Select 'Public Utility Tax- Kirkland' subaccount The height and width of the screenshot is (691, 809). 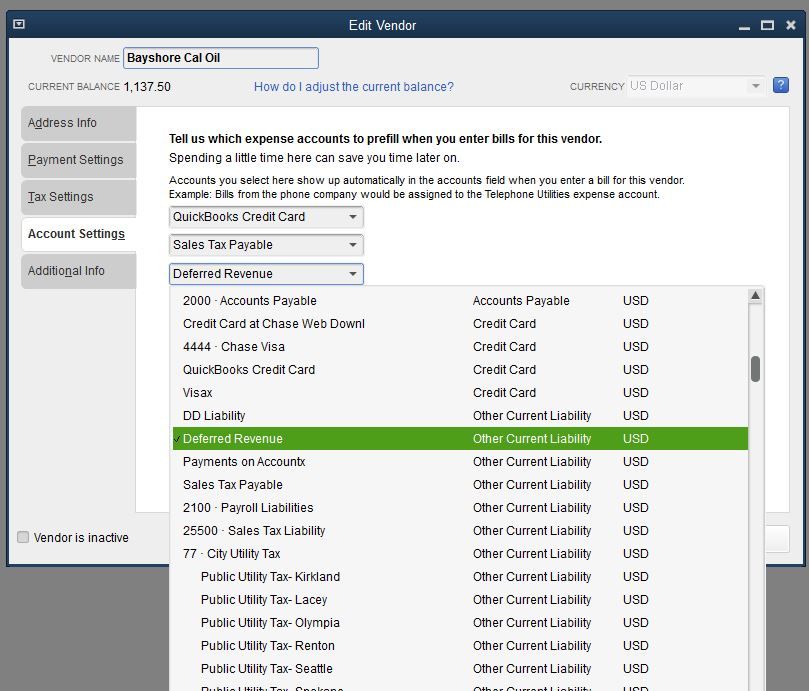(x=460, y=576)
